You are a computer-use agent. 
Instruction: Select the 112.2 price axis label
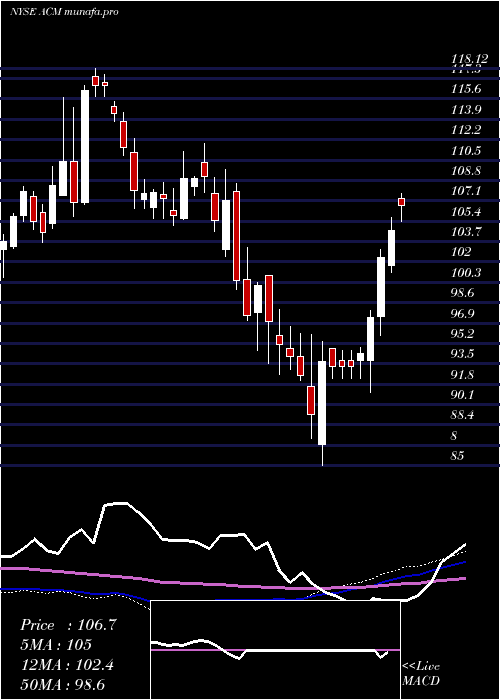(466, 130)
